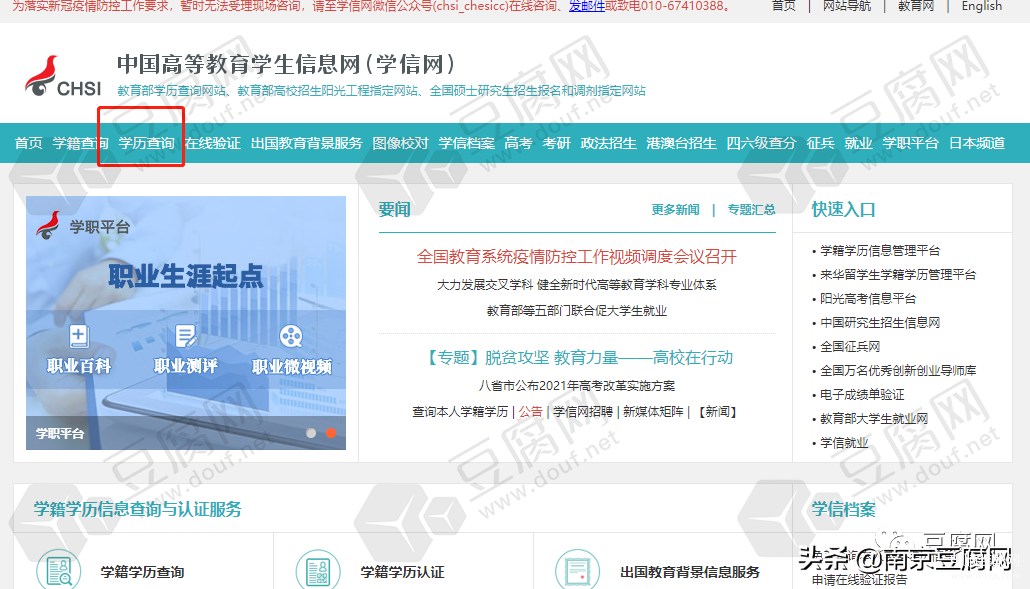This screenshot has width=1030, height=589.
Task: Open the 八省市公布2021年高考改革实施方案 article
Action: coord(577,385)
